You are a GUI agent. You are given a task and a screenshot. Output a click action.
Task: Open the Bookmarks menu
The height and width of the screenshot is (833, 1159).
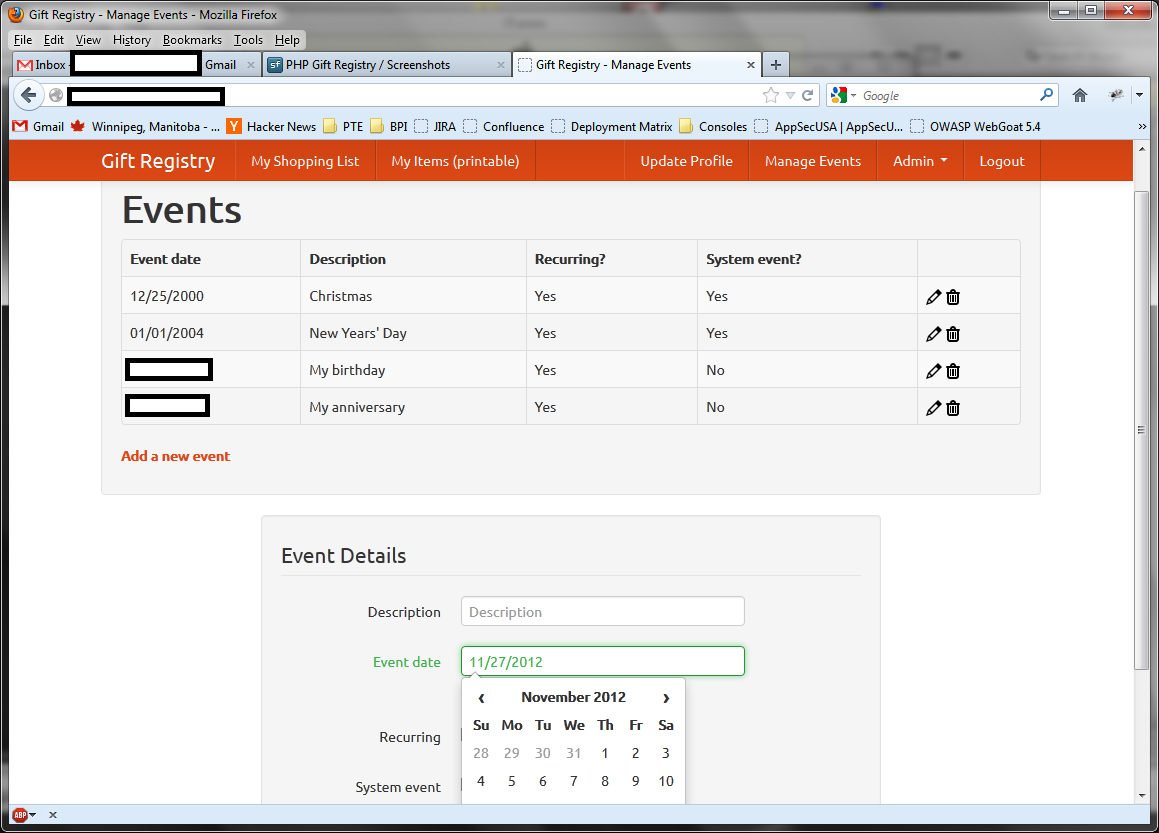192,40
